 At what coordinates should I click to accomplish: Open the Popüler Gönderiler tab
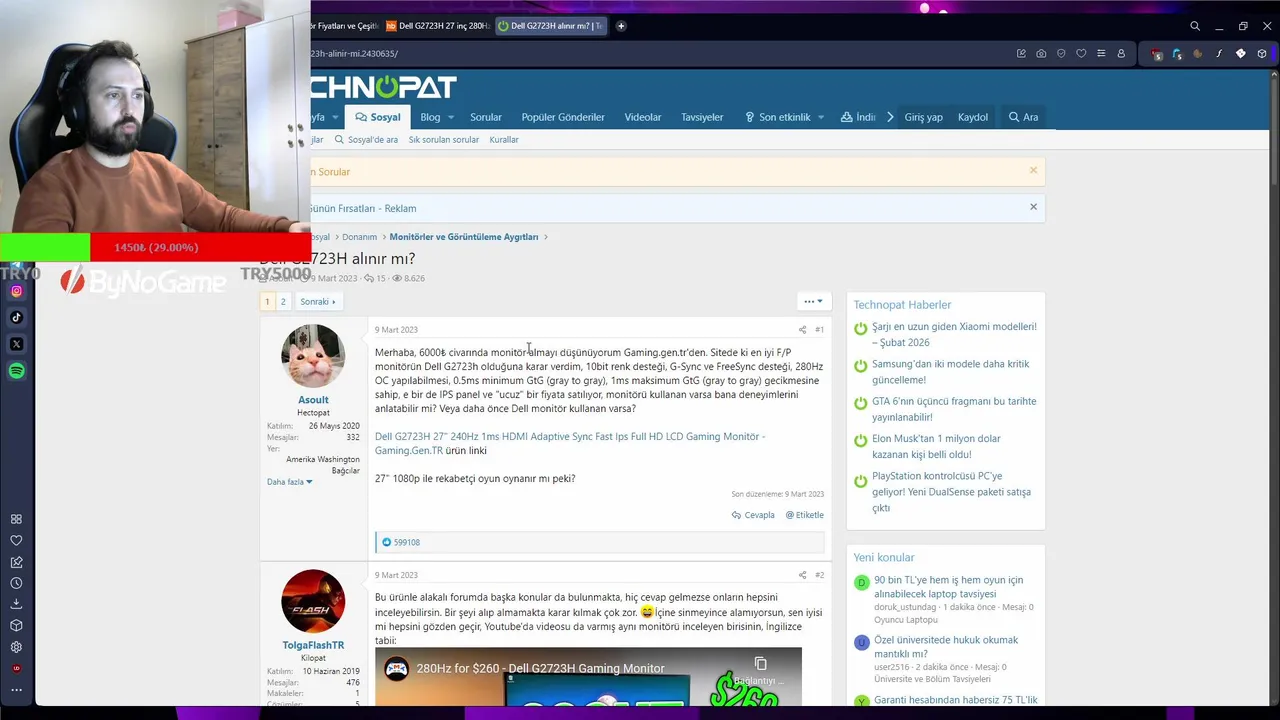563,117
